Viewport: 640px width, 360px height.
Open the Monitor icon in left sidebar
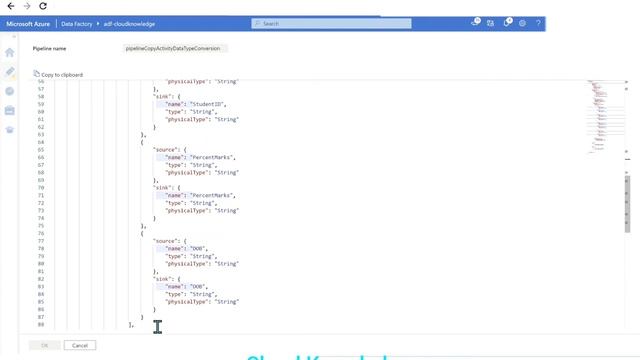[10, 91]
